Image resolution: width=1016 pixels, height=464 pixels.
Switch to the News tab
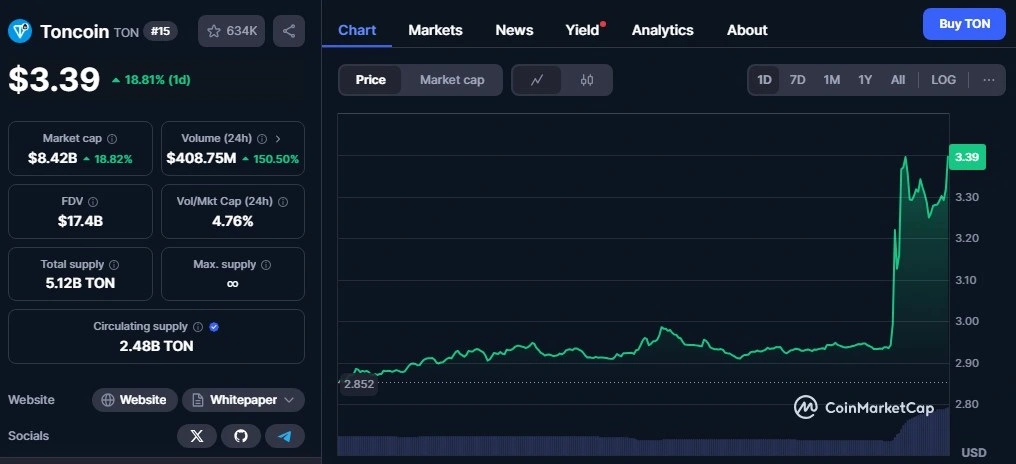tap(514, 30)
